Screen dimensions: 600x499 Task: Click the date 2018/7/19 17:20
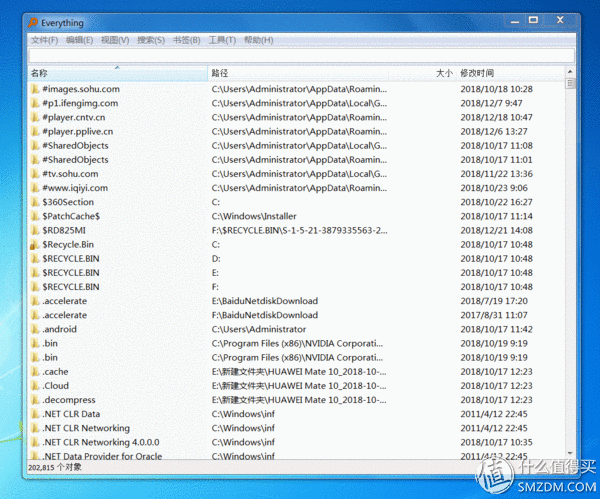(494, 302)
